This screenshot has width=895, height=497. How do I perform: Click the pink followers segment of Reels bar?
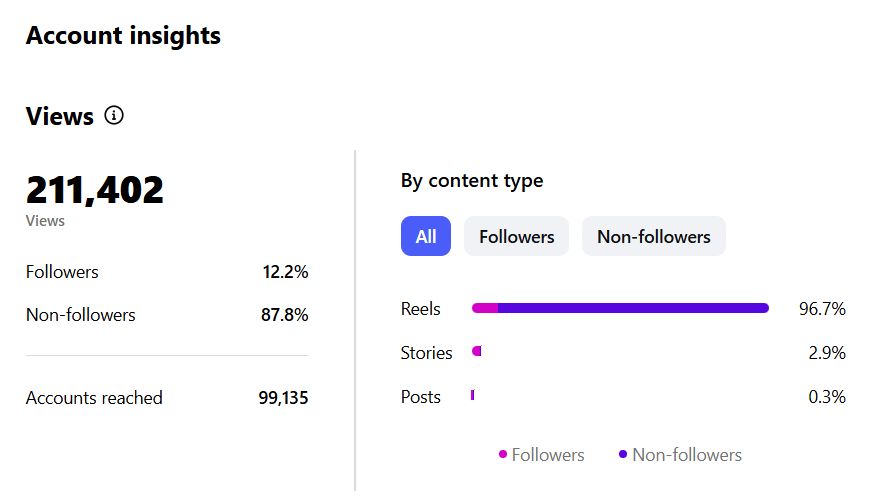(485, 308)
